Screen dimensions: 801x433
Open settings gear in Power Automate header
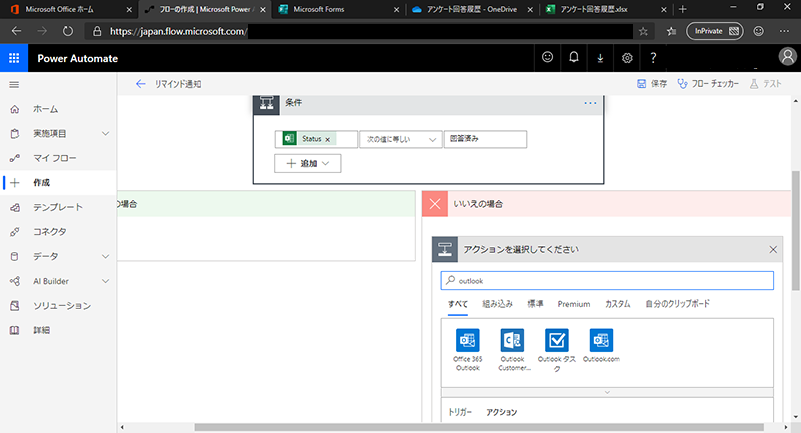pos(627,58)
